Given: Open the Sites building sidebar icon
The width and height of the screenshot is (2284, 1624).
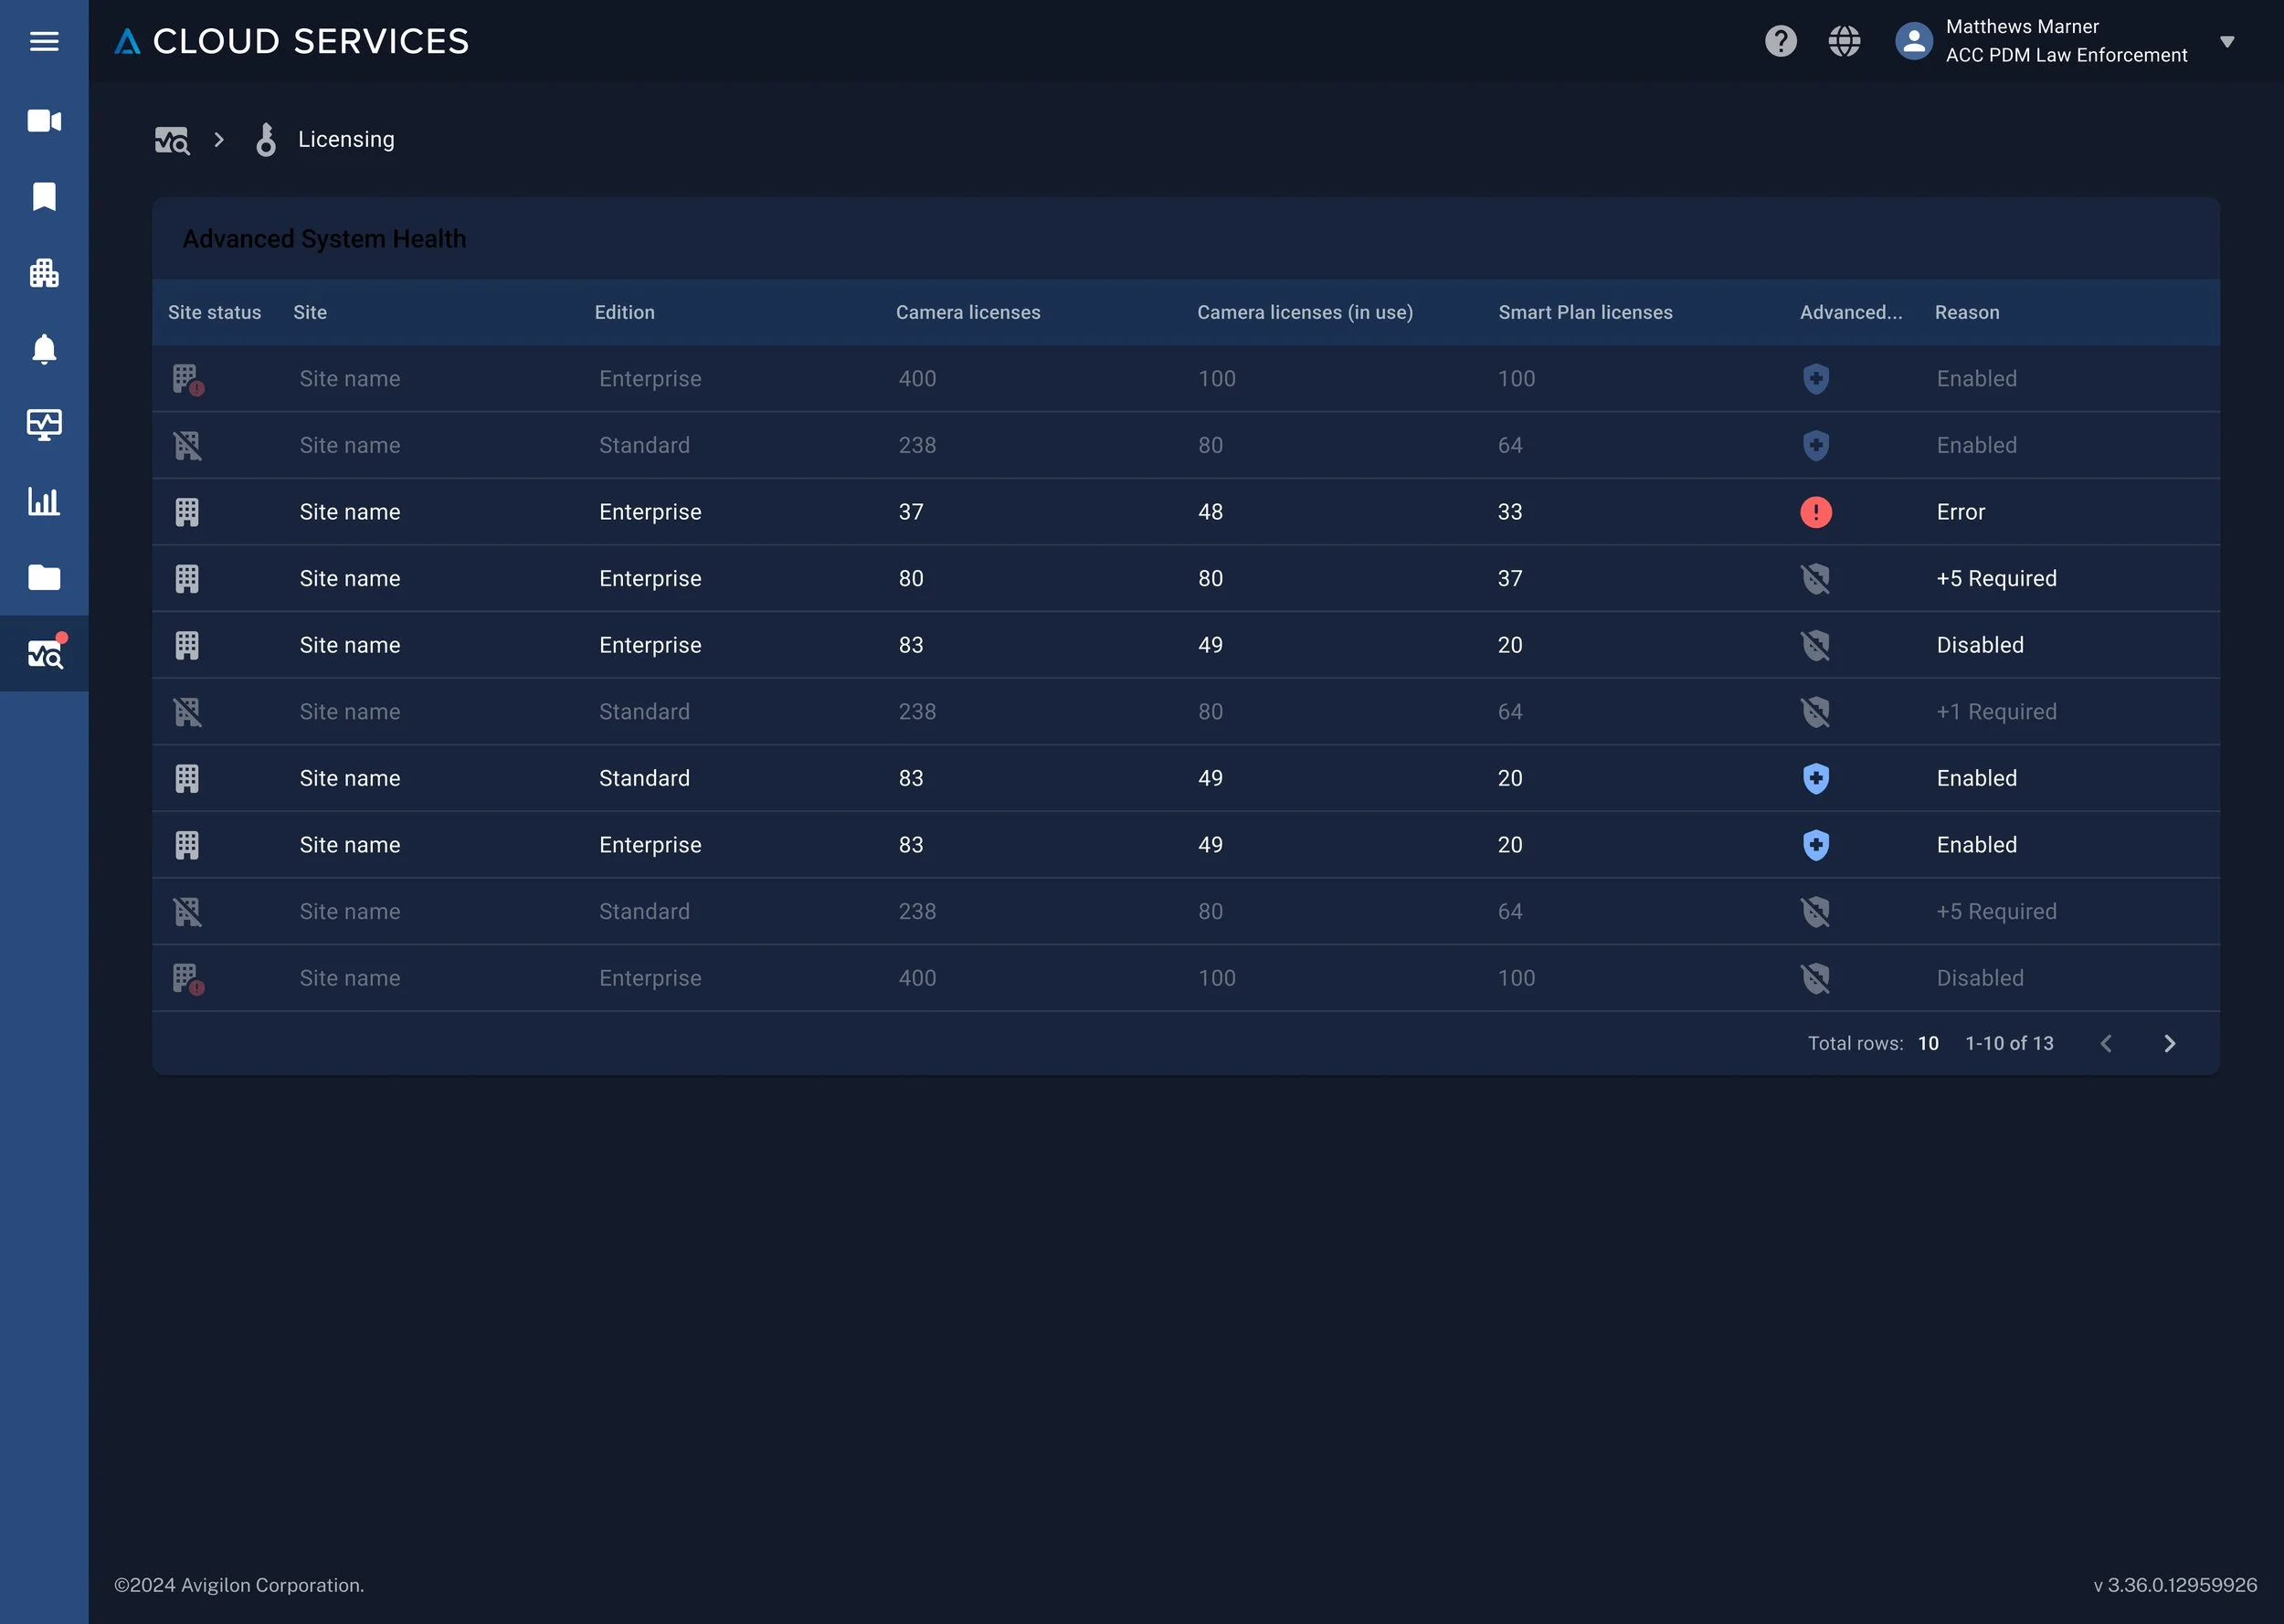Looking at the screenshot, I should coord(44,273).
